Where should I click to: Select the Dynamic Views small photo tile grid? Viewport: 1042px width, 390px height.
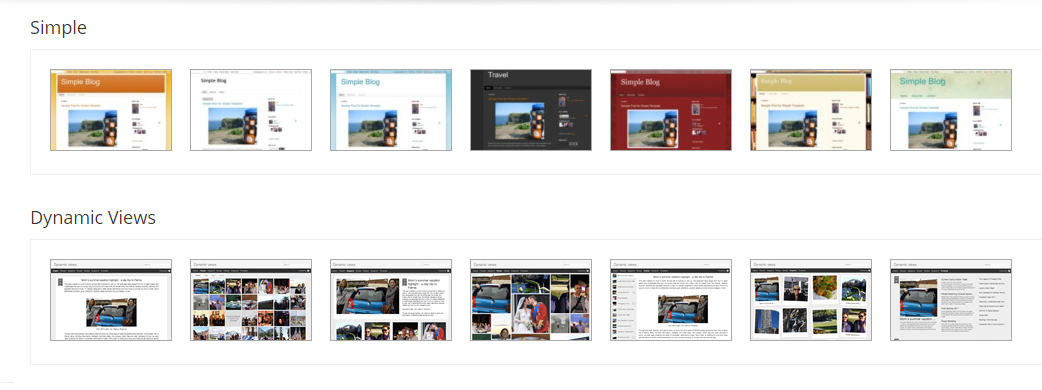[x=251, y=300]
